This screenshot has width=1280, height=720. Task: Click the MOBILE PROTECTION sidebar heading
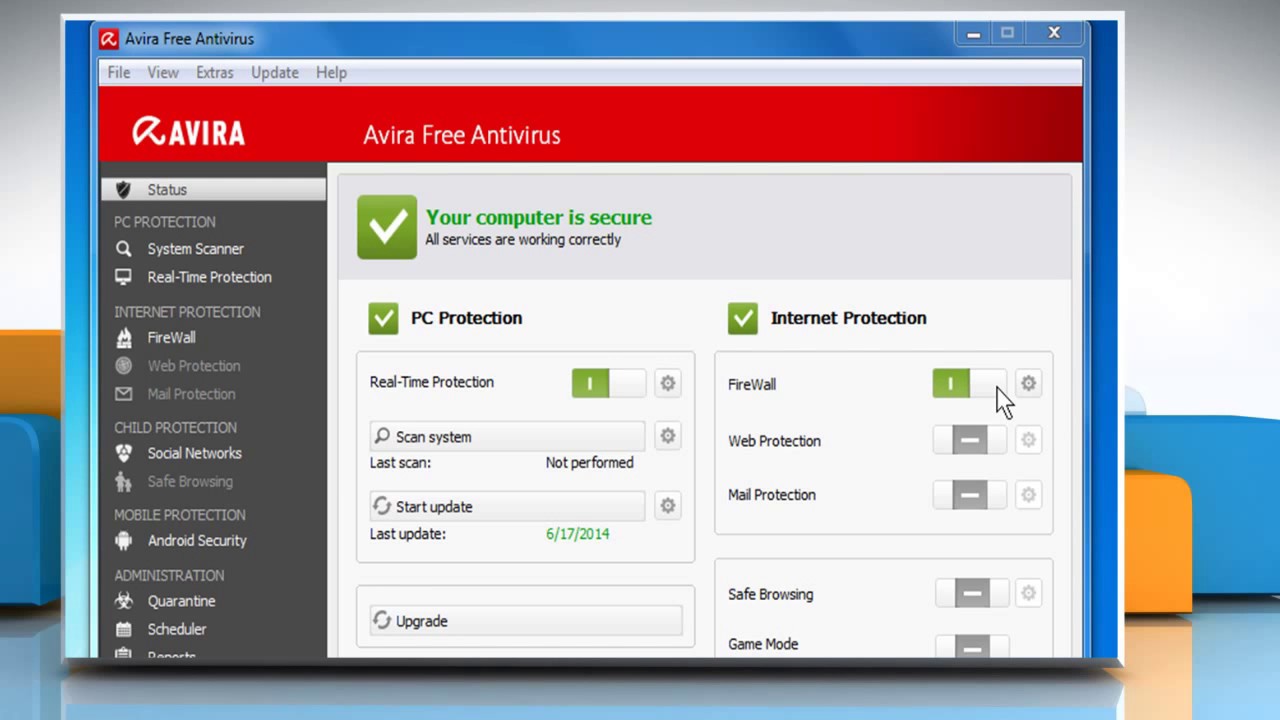tap(179, 515)
